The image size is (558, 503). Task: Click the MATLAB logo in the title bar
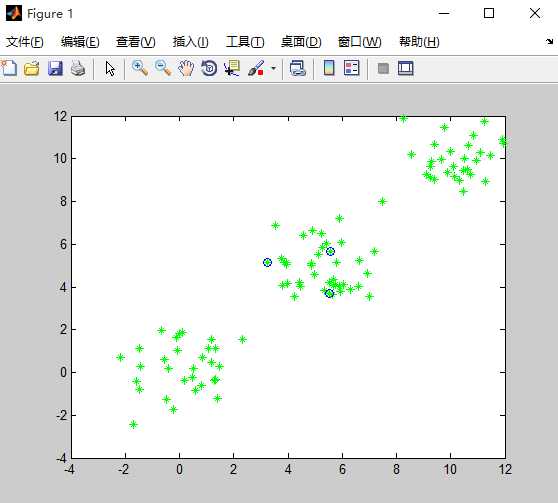tap(14, 14)
